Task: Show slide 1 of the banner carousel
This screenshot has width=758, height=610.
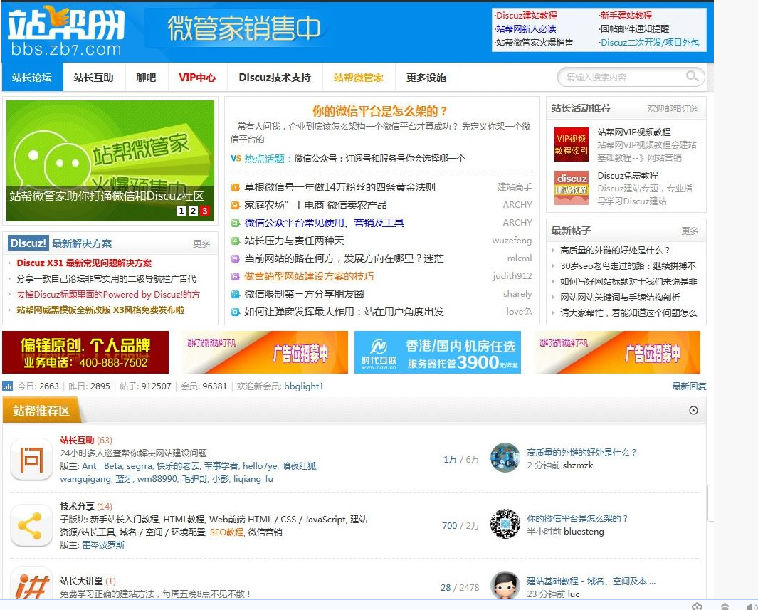Action: pyautogui.click(x=181, y=211)
